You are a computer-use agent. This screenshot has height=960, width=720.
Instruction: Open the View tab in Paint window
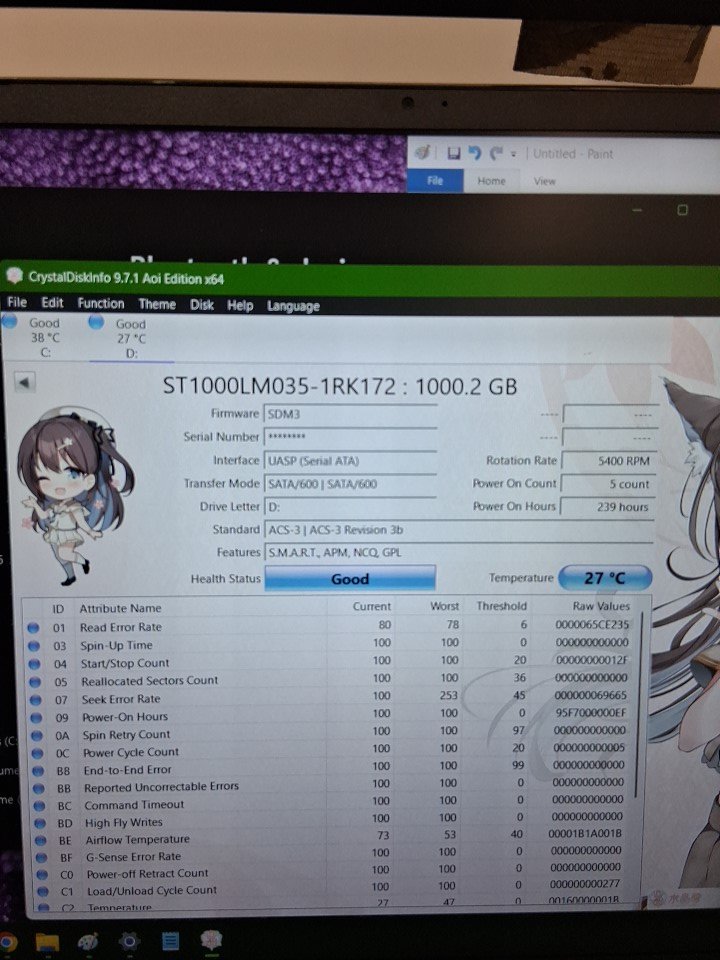(544, 181)
